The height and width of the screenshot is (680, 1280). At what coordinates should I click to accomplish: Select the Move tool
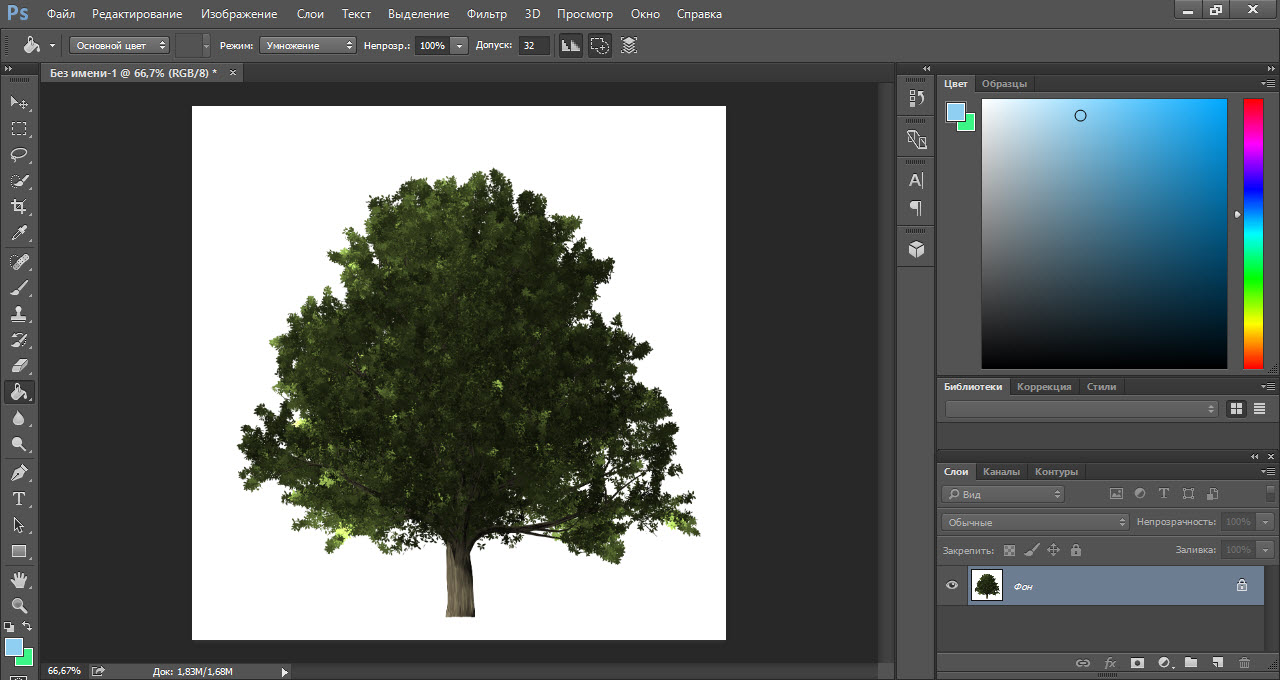tap(19, 103)
